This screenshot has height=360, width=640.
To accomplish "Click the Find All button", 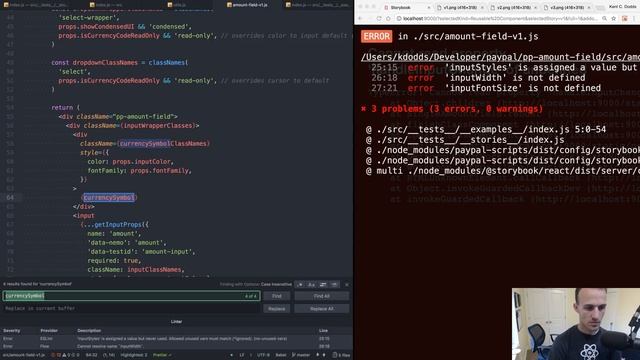I will [x=322, y=296].
